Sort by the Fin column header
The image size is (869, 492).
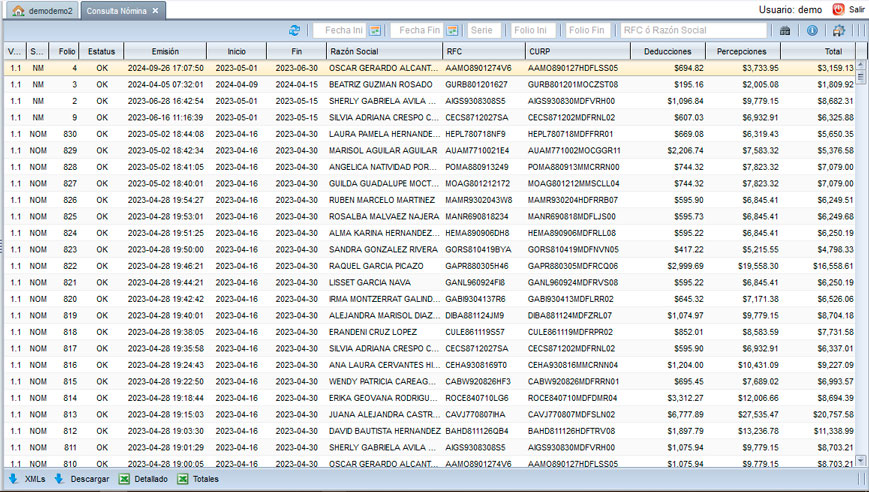[x=297, y=51]
